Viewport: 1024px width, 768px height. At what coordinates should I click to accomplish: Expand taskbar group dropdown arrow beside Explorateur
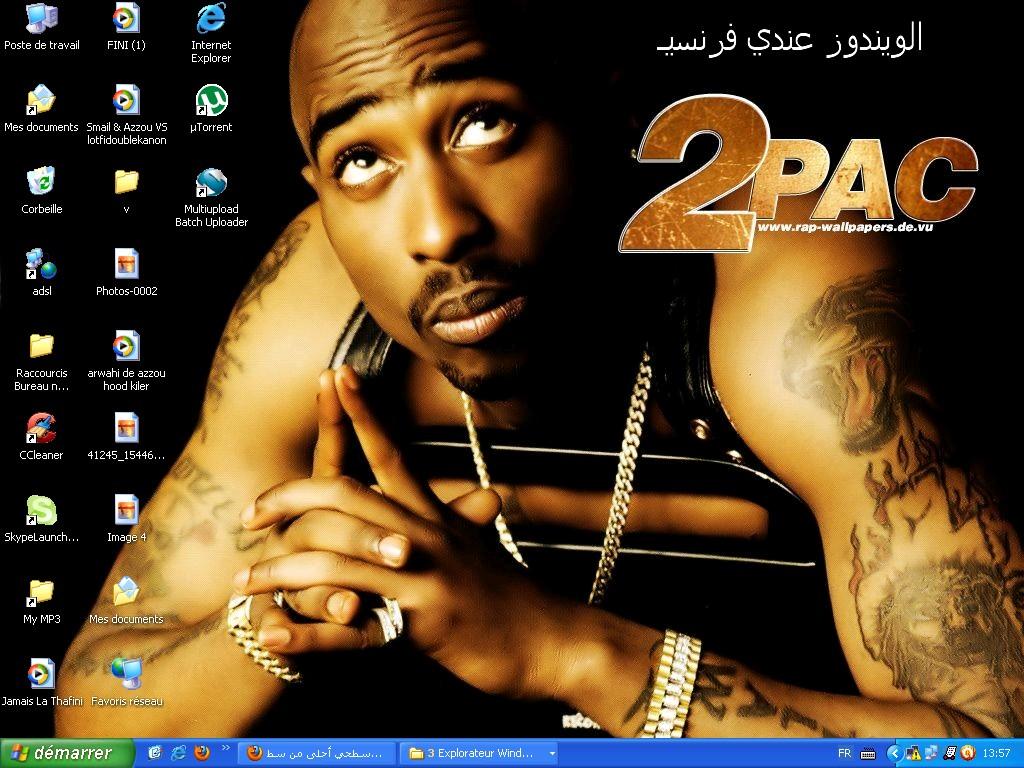coord(552,753)
